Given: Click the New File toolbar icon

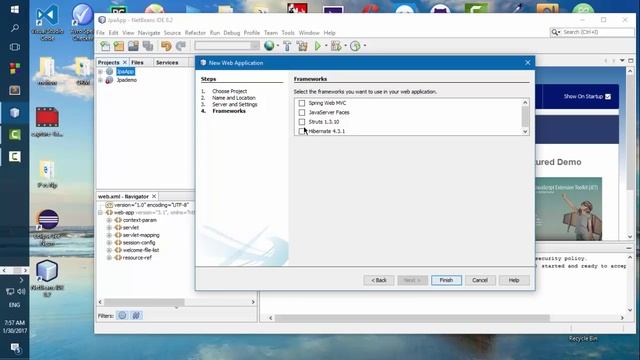Looking at the screenshot, I should [105, 46].
